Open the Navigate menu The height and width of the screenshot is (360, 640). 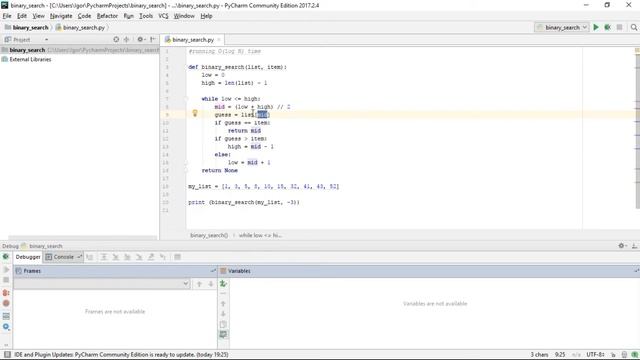(x=61, y=16)
